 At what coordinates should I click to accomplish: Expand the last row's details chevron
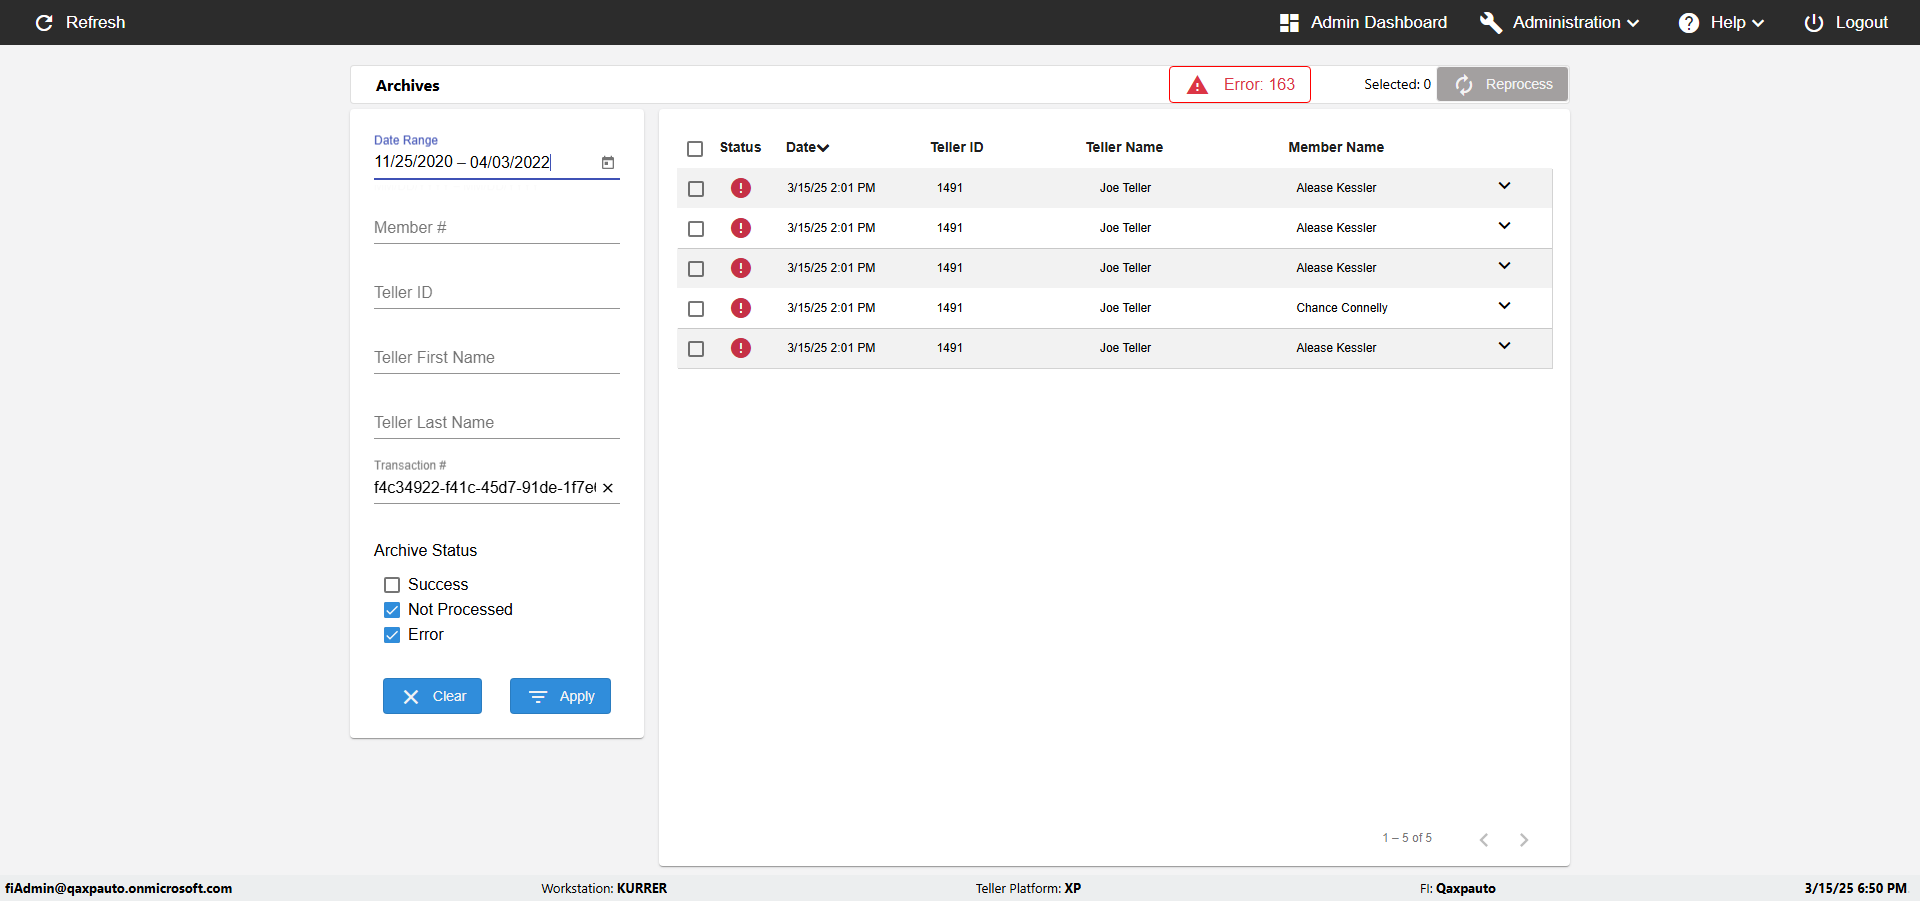[x=1504, y=346]
